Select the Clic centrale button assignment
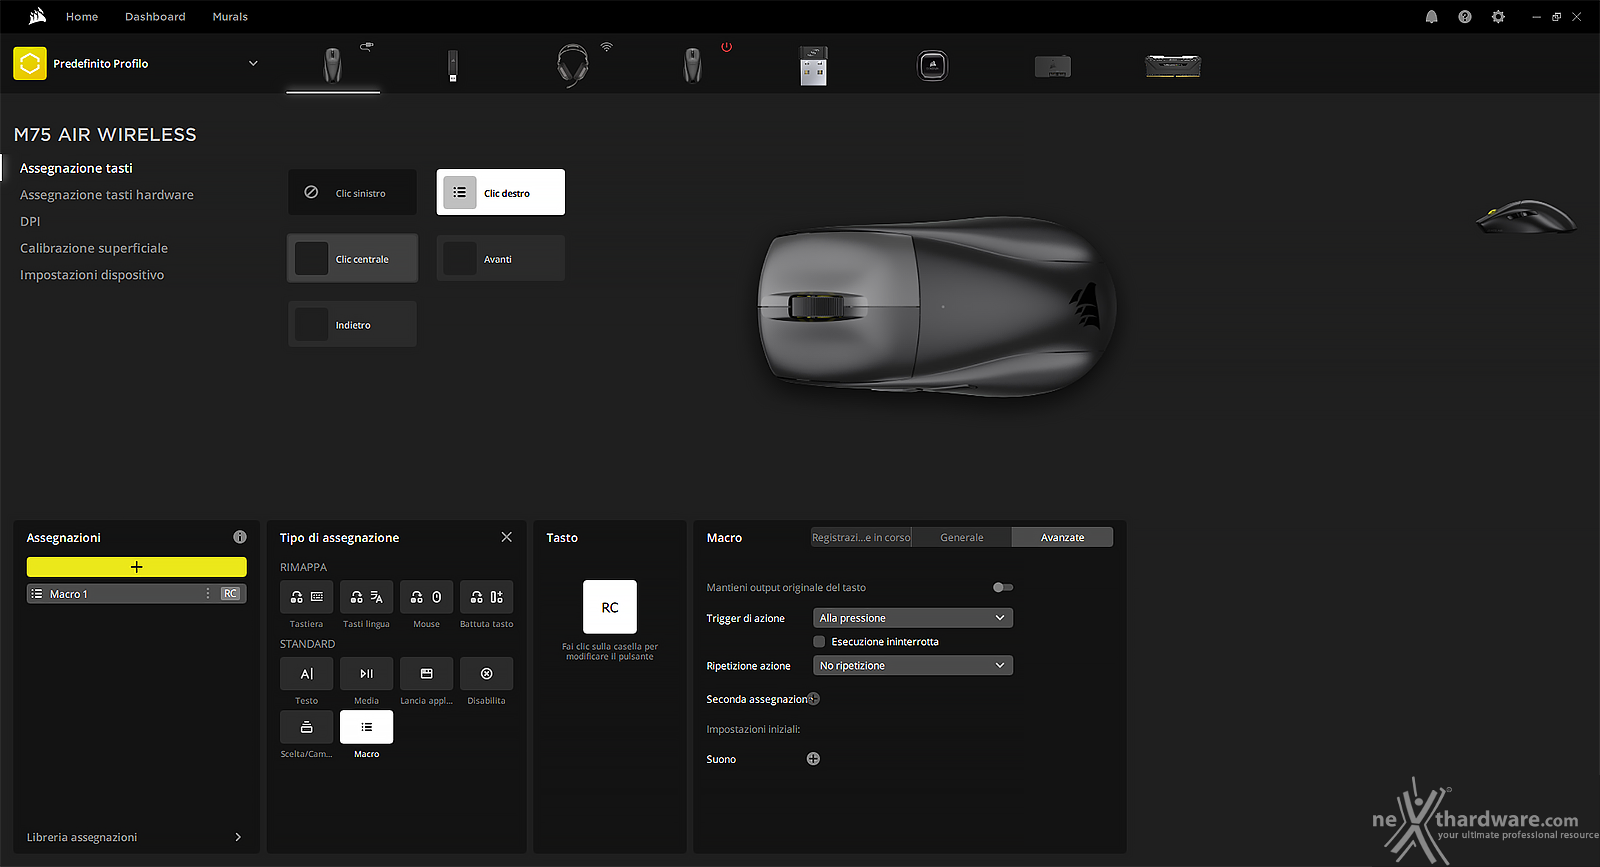 [x=352, y=258]
